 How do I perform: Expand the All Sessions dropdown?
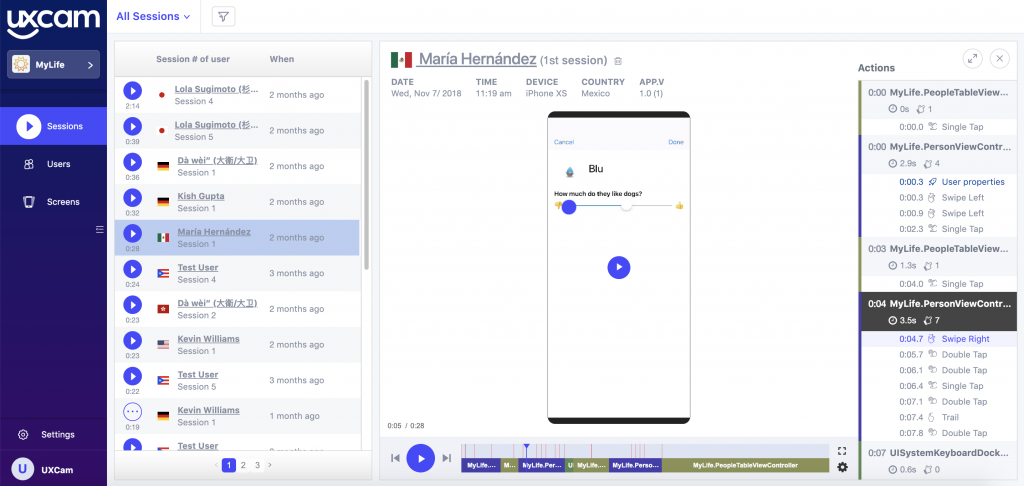point(153,16)
